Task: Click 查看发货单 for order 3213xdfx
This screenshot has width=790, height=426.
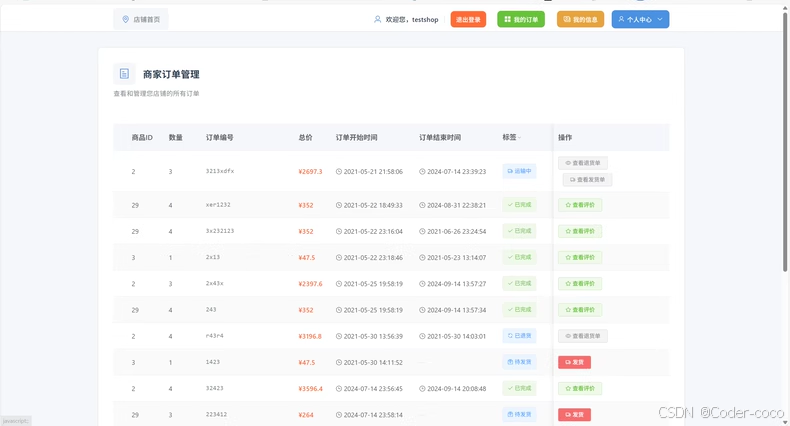Action: (x=587, y=179)
